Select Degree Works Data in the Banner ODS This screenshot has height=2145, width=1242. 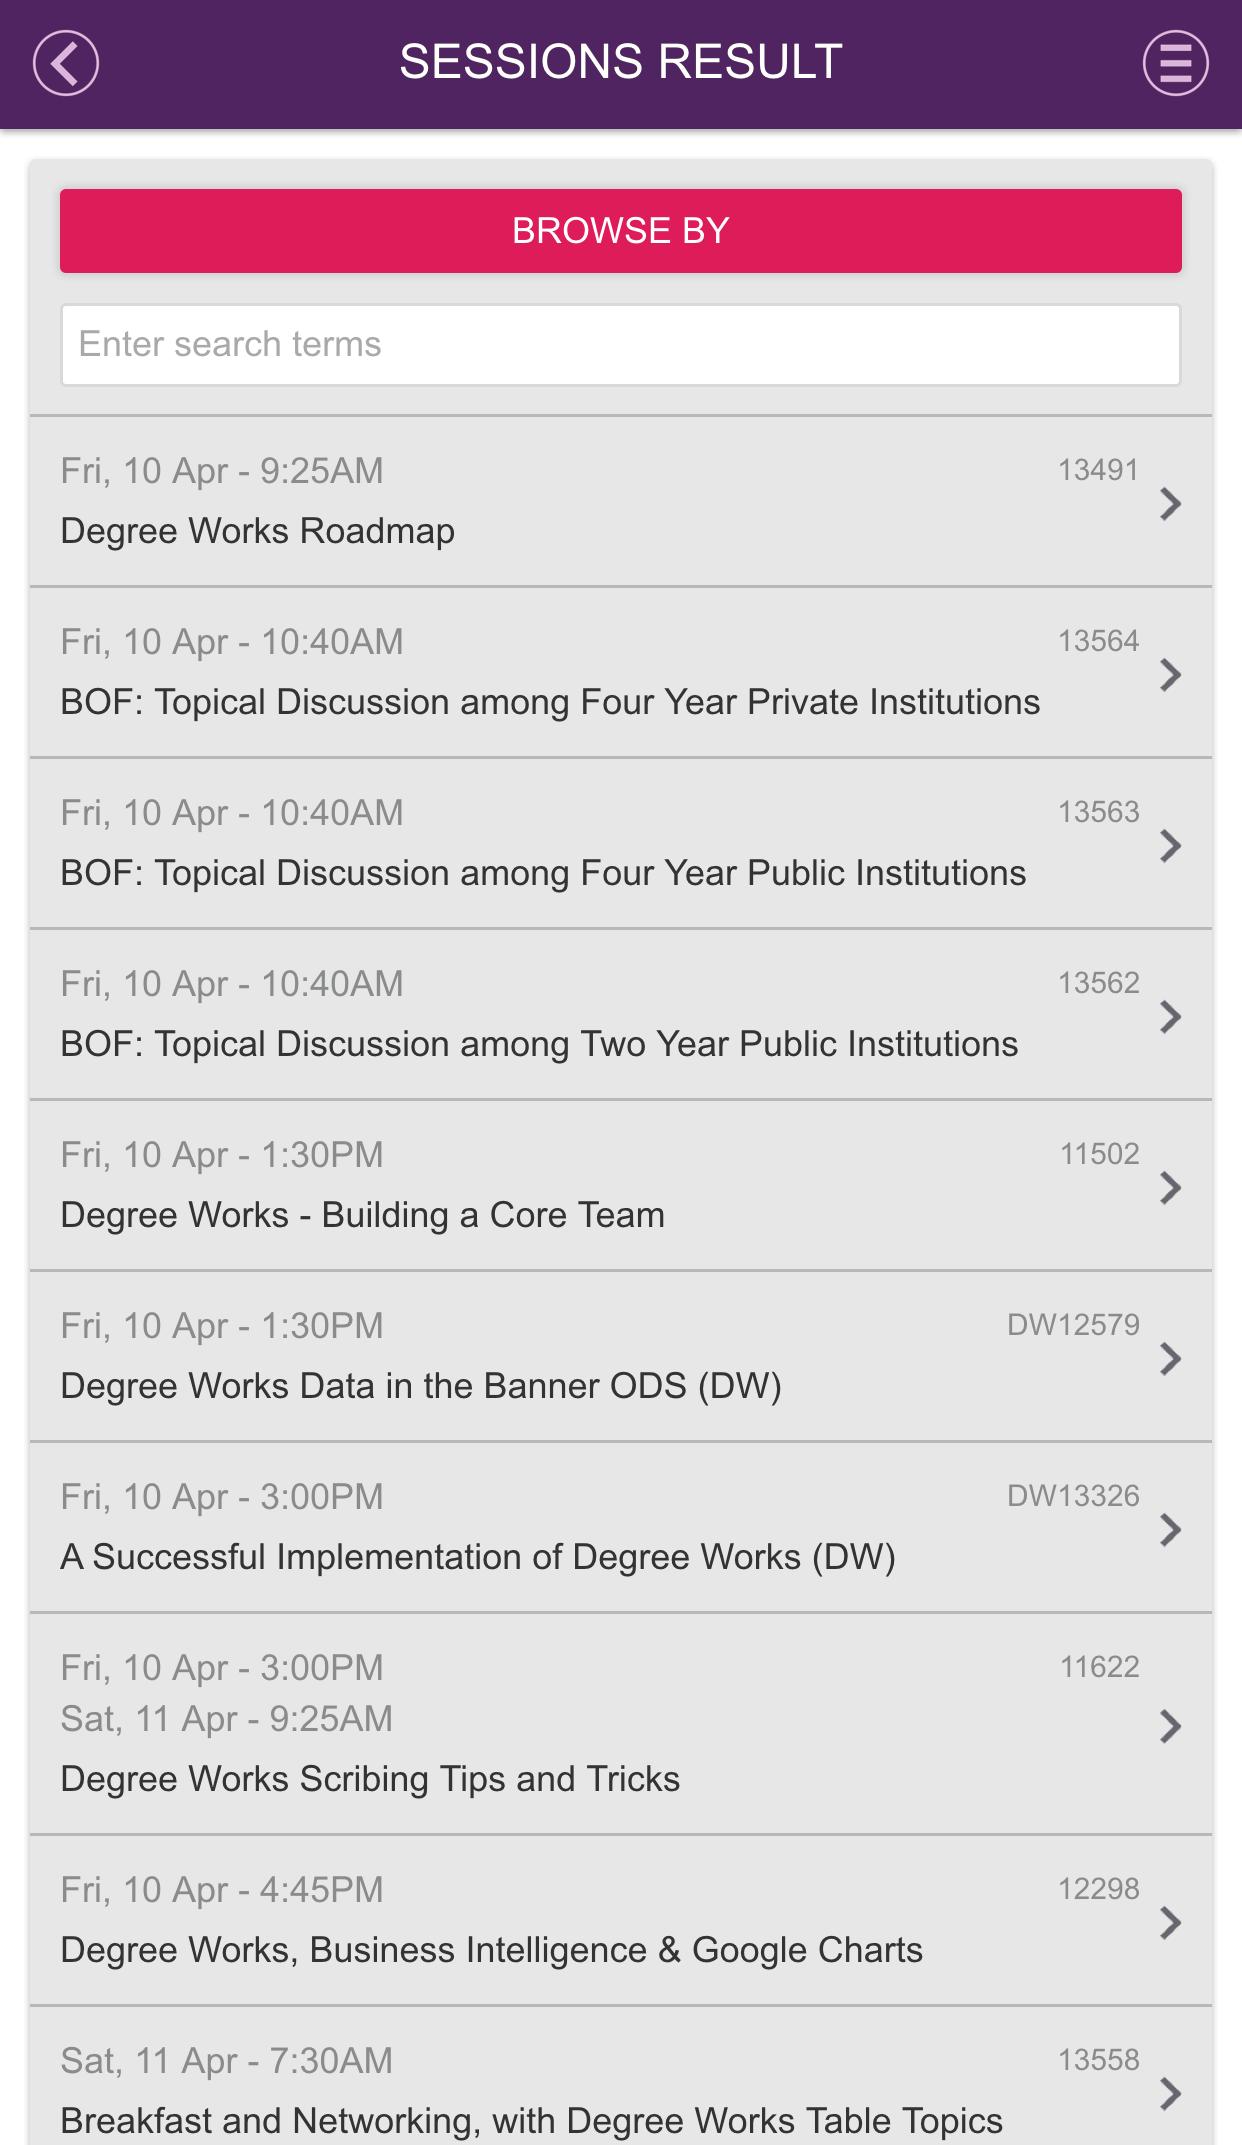pos(421,1386)
